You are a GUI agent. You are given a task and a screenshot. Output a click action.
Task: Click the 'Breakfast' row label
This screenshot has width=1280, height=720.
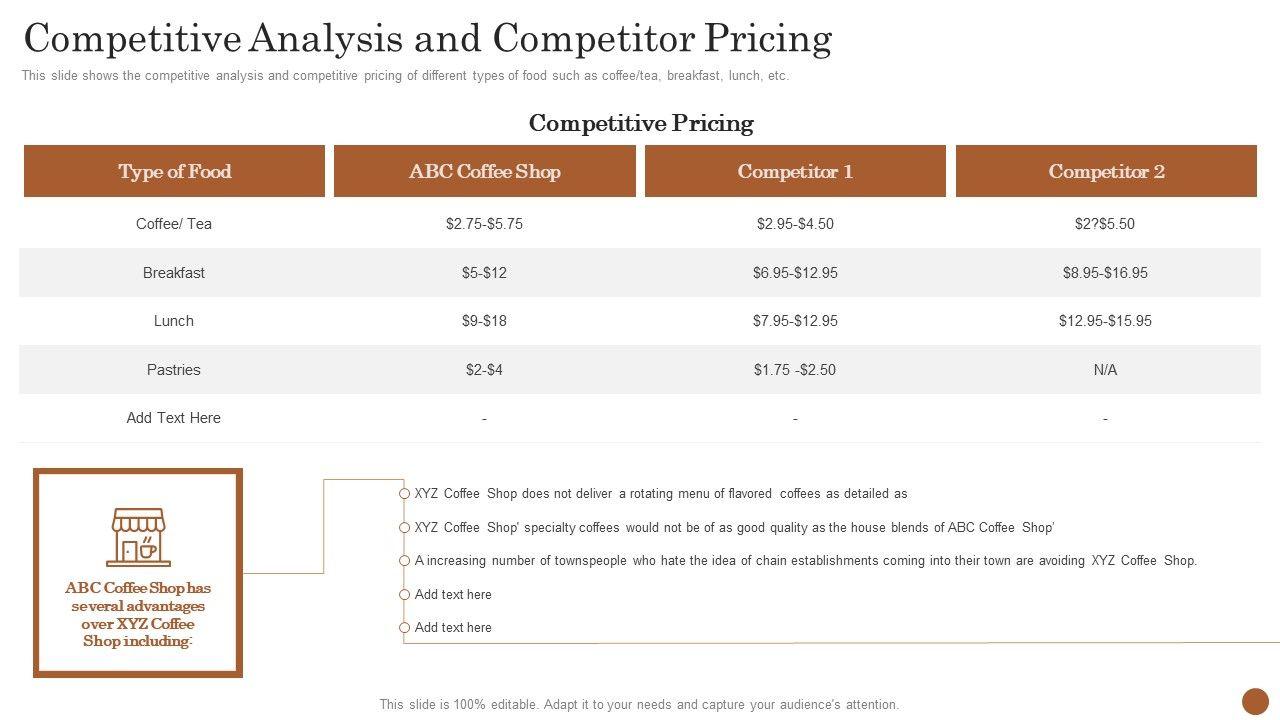pos(174,273)
